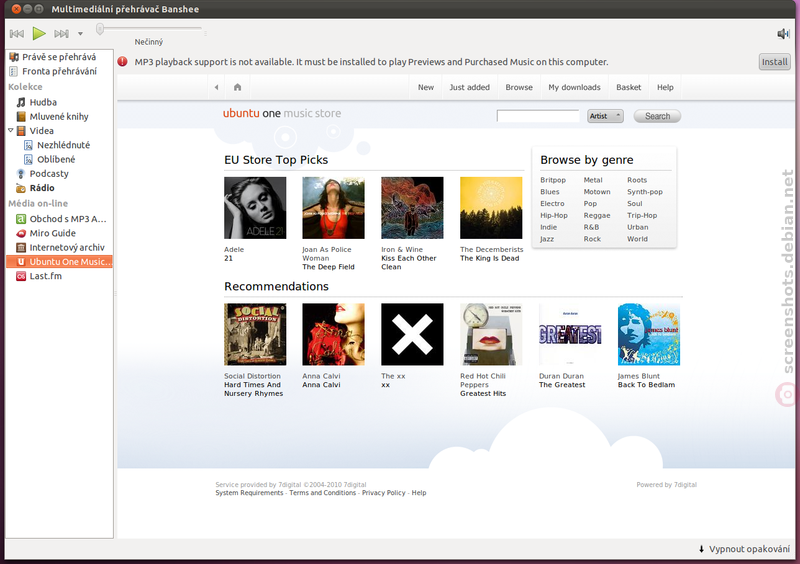Screen dimensions: 800x564
Task: Open the volume speaker icon
Action: click(x=783, y=34)
